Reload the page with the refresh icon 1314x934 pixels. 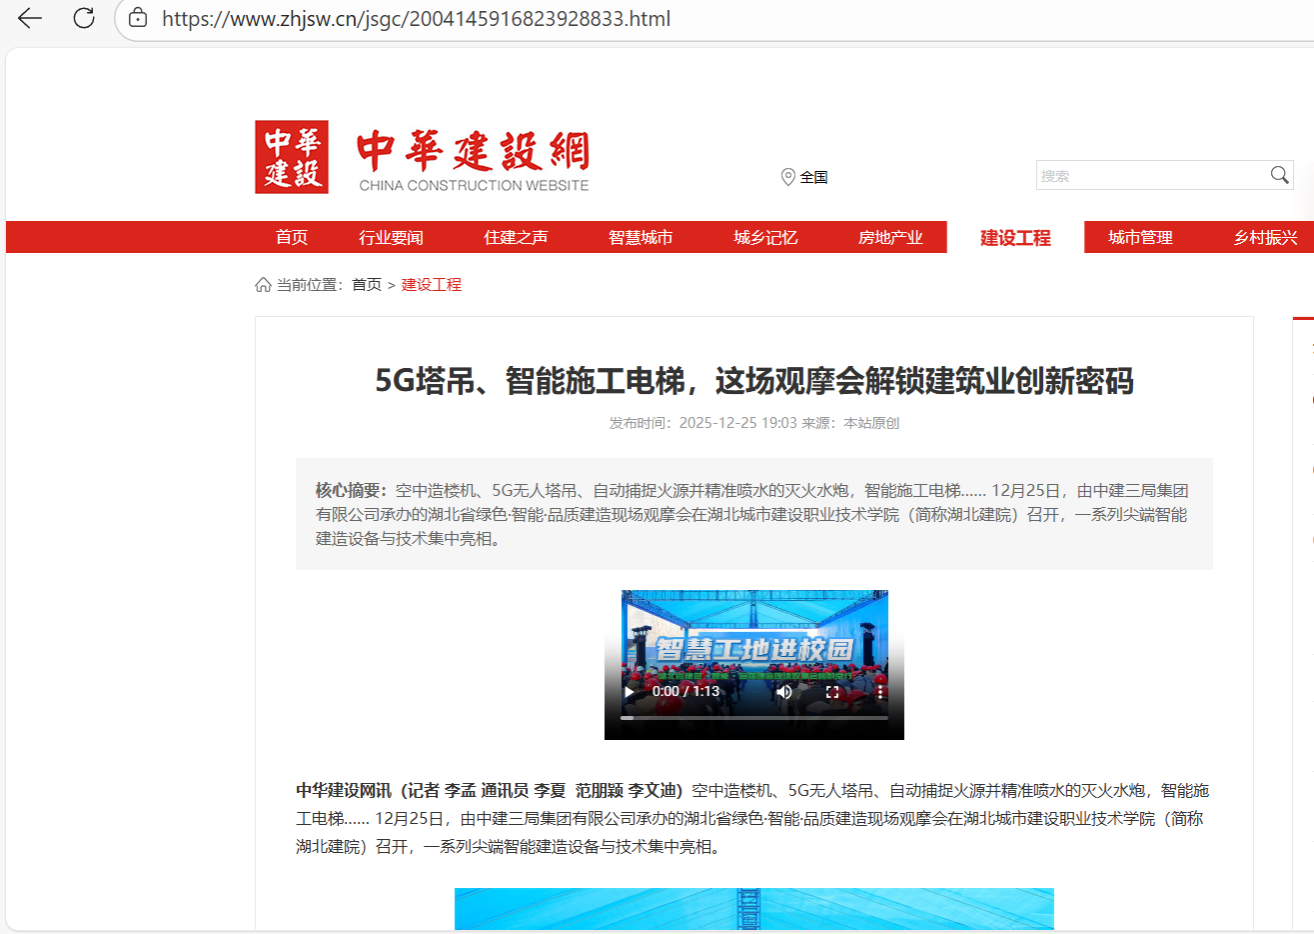[x=84, y=18]
